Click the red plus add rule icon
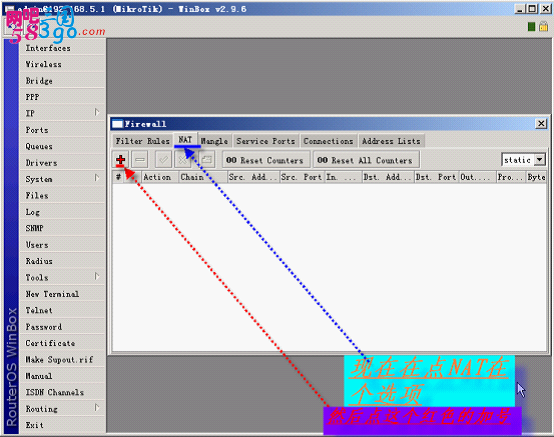Image resolution: width=554 pixels, height=437 pixels. pyautogui.click(x=120, y=160)
